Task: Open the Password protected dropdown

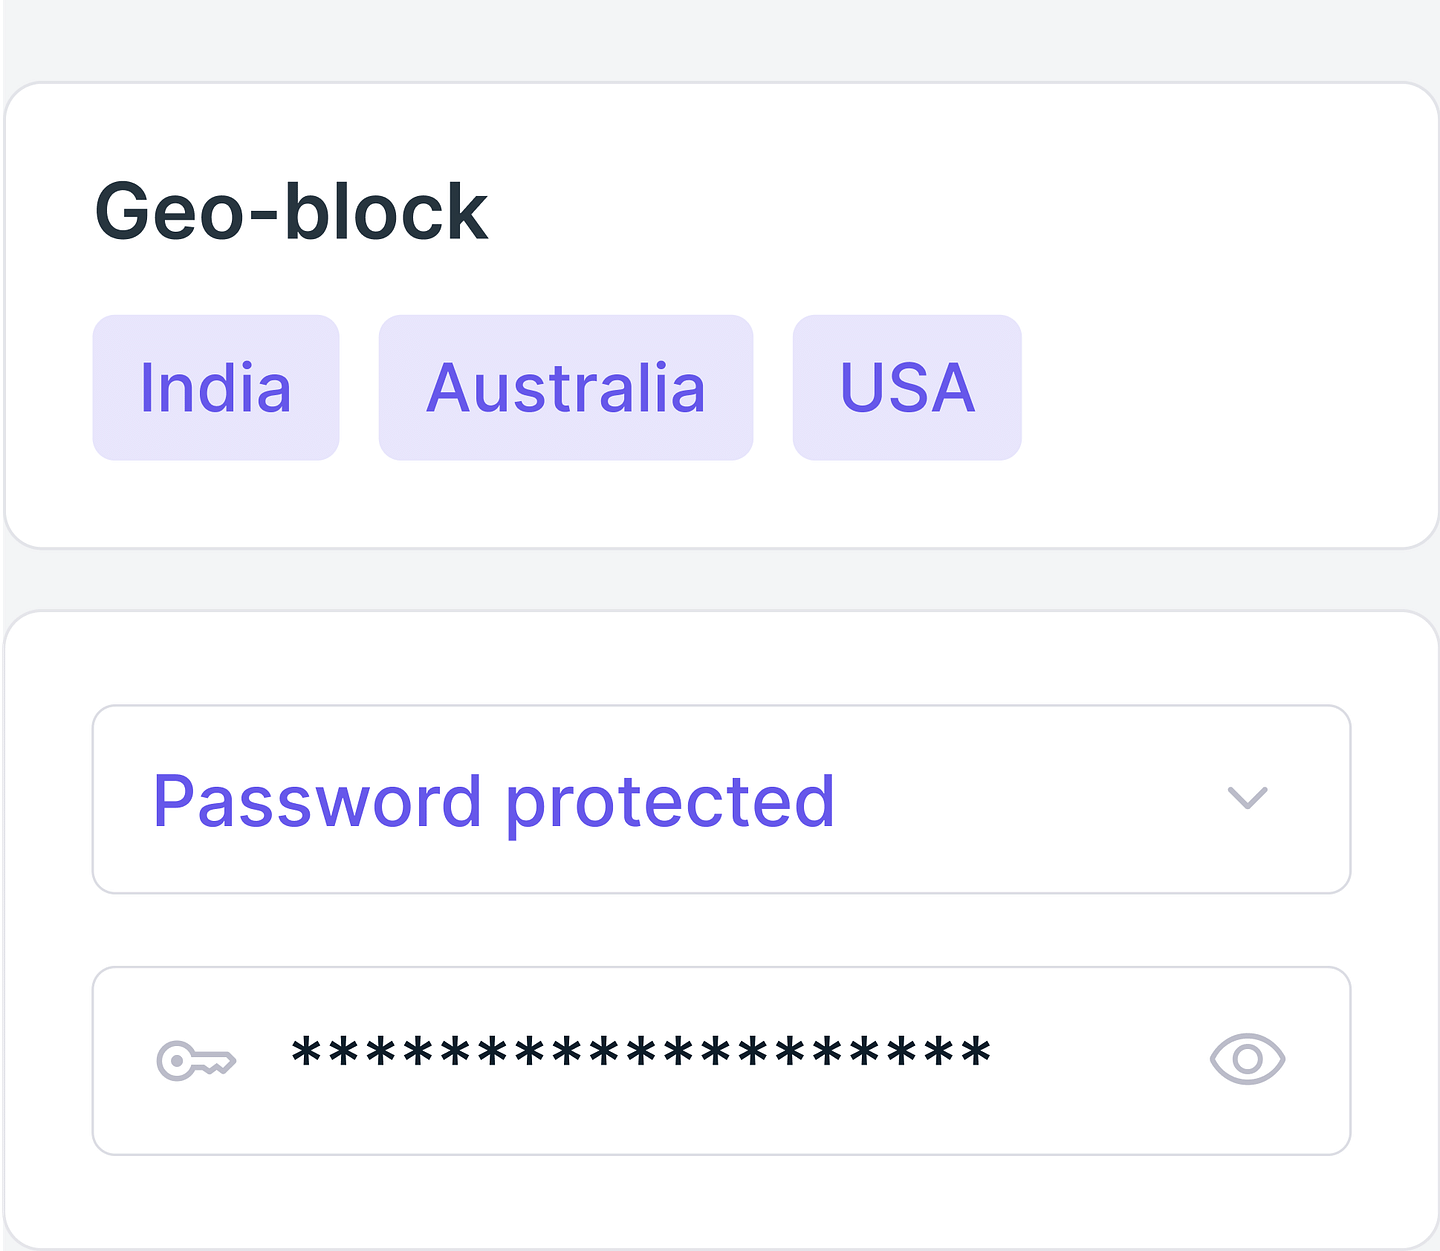Action: [x=721, y=800]
